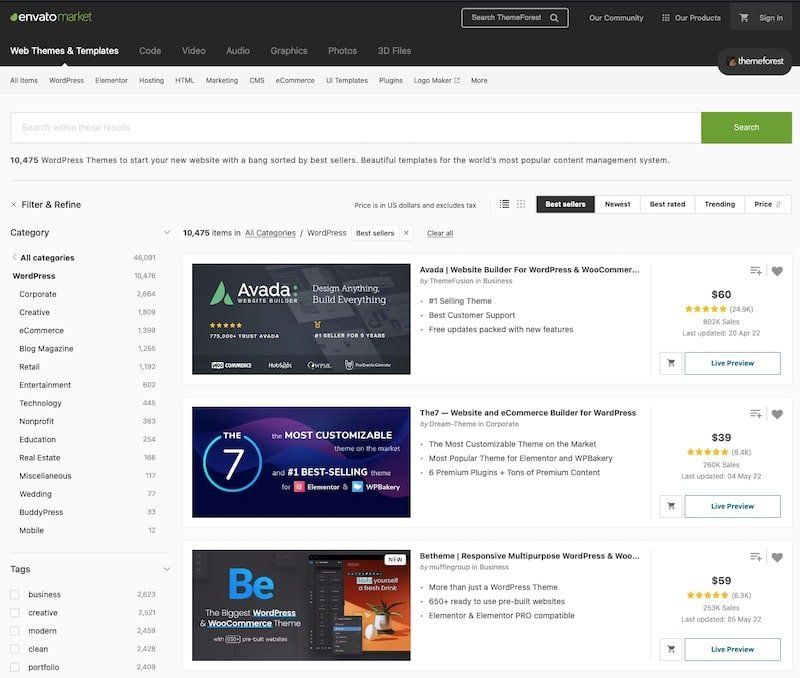Viewport: 800px width, 678px height.
Task: Tick the clean tag checkbox
Action: pos(15,649)
